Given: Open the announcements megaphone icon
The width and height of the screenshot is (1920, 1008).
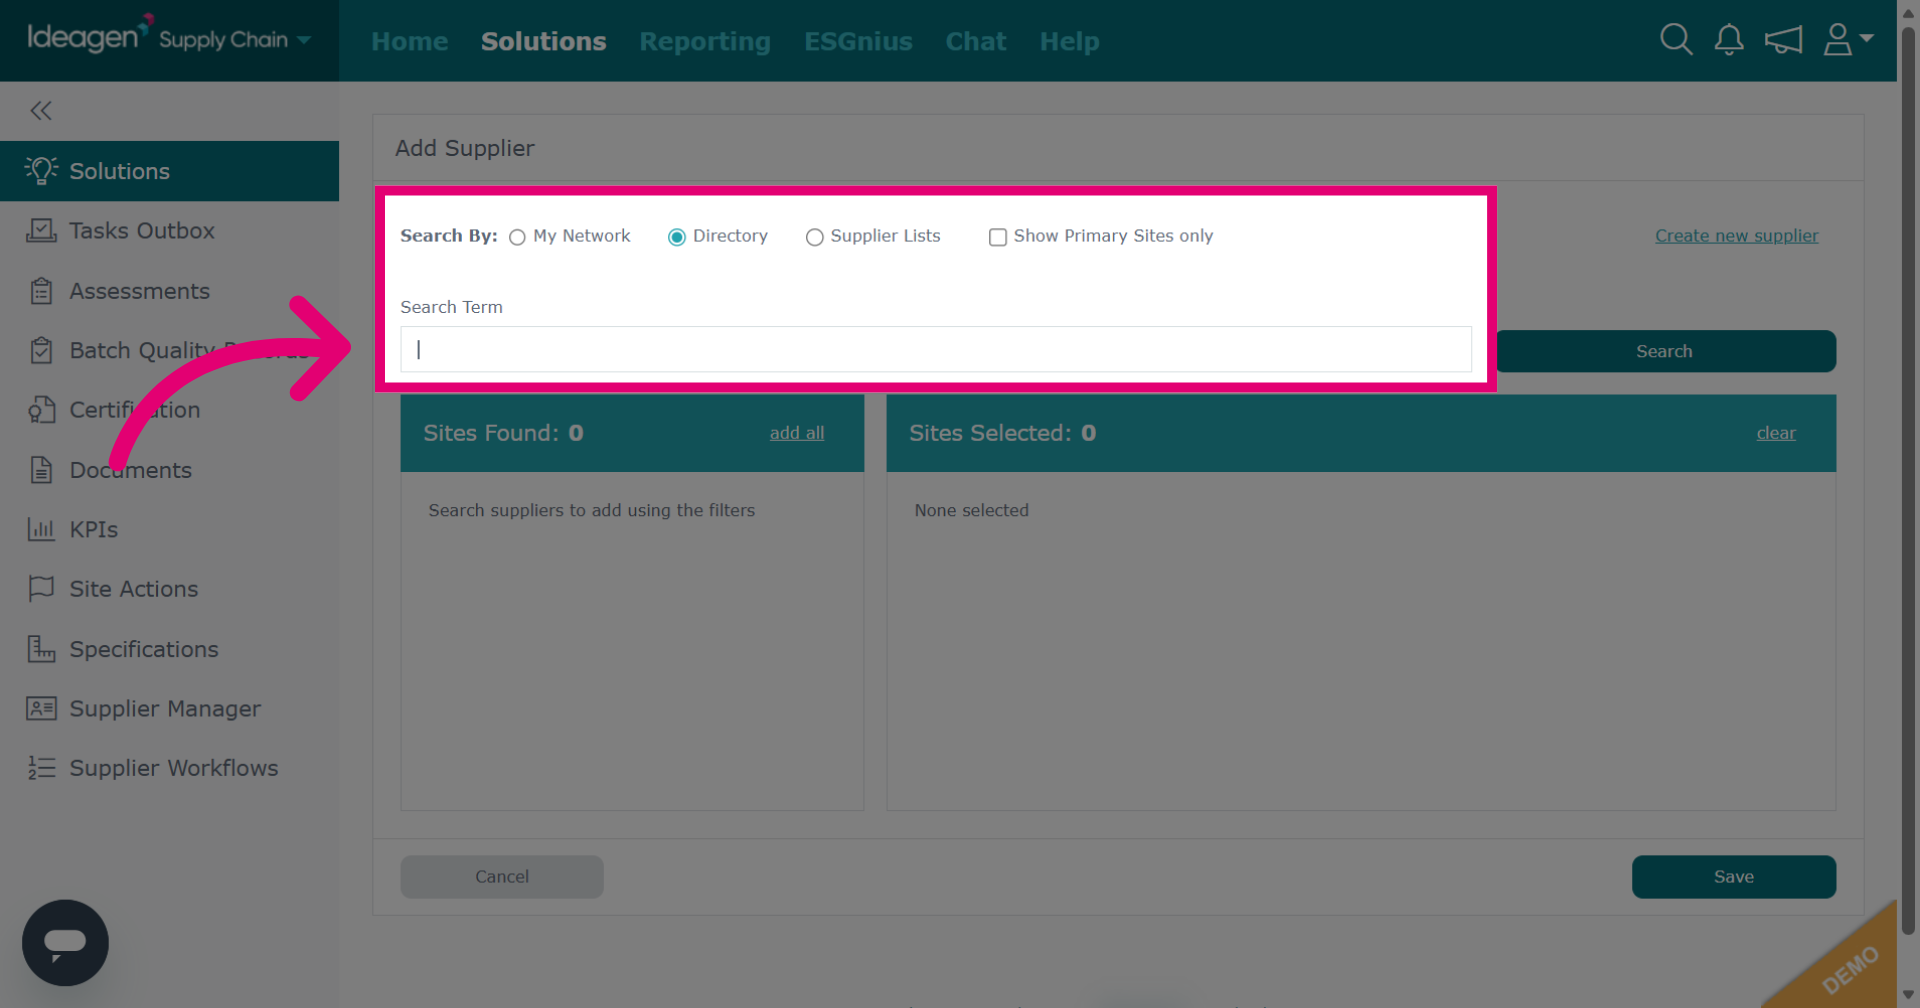Looking at the screenshot, I should 1783,40.
